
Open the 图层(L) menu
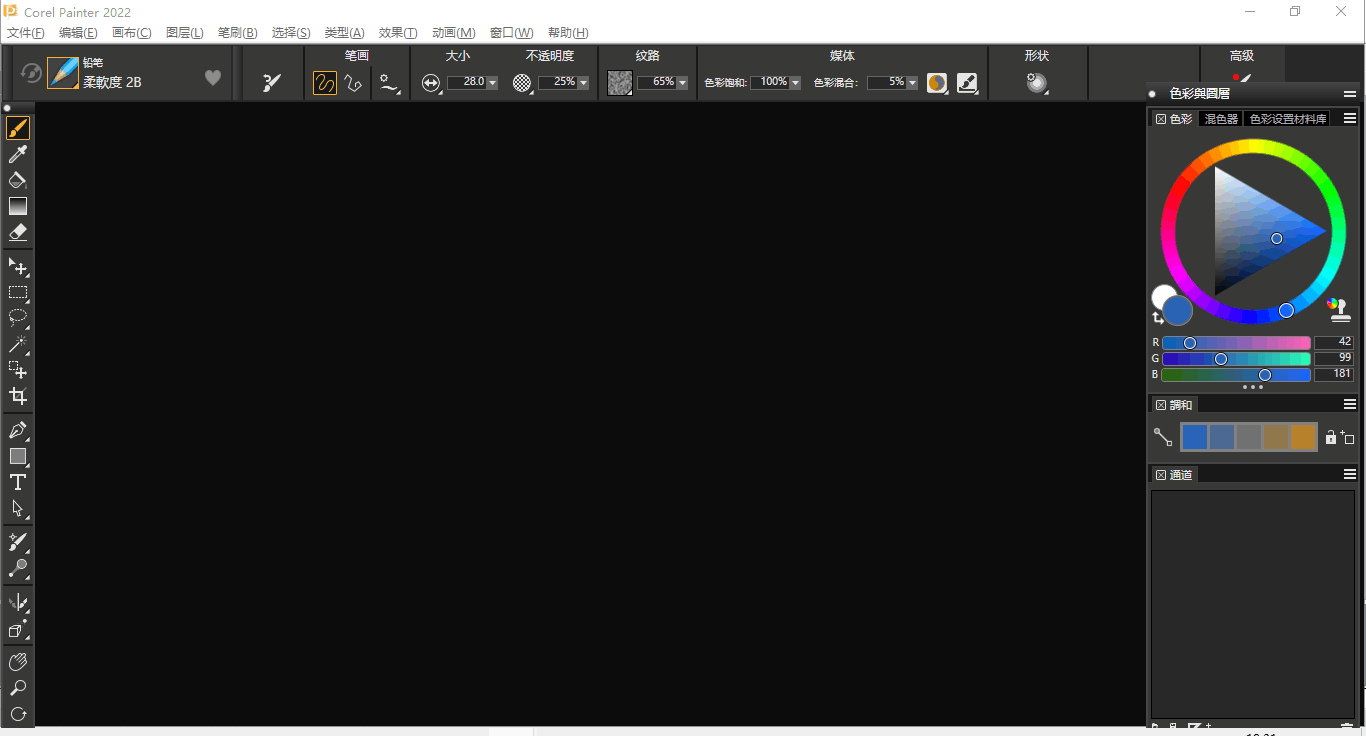click(x=185, y=33)
